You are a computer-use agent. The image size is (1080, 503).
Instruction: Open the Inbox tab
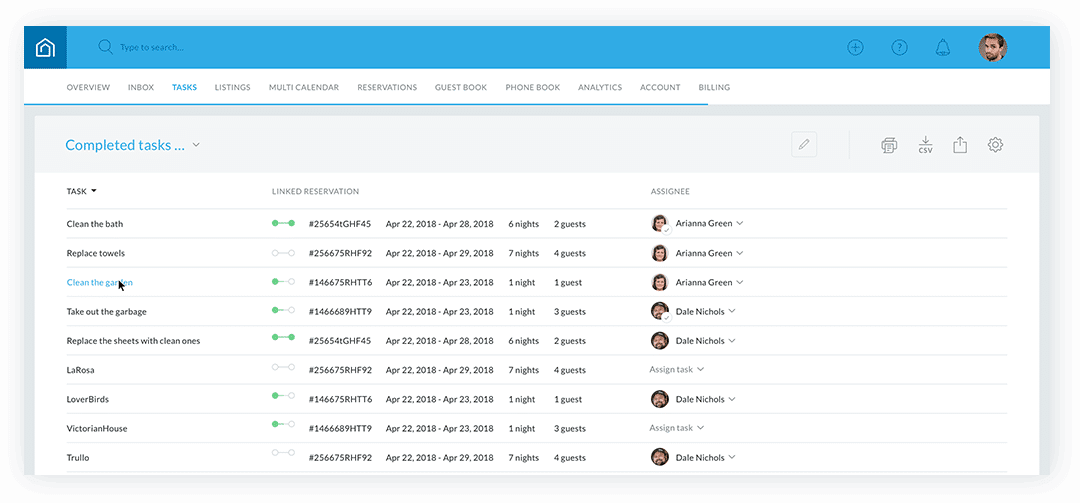pyautogui.click(x=141, y=88)
